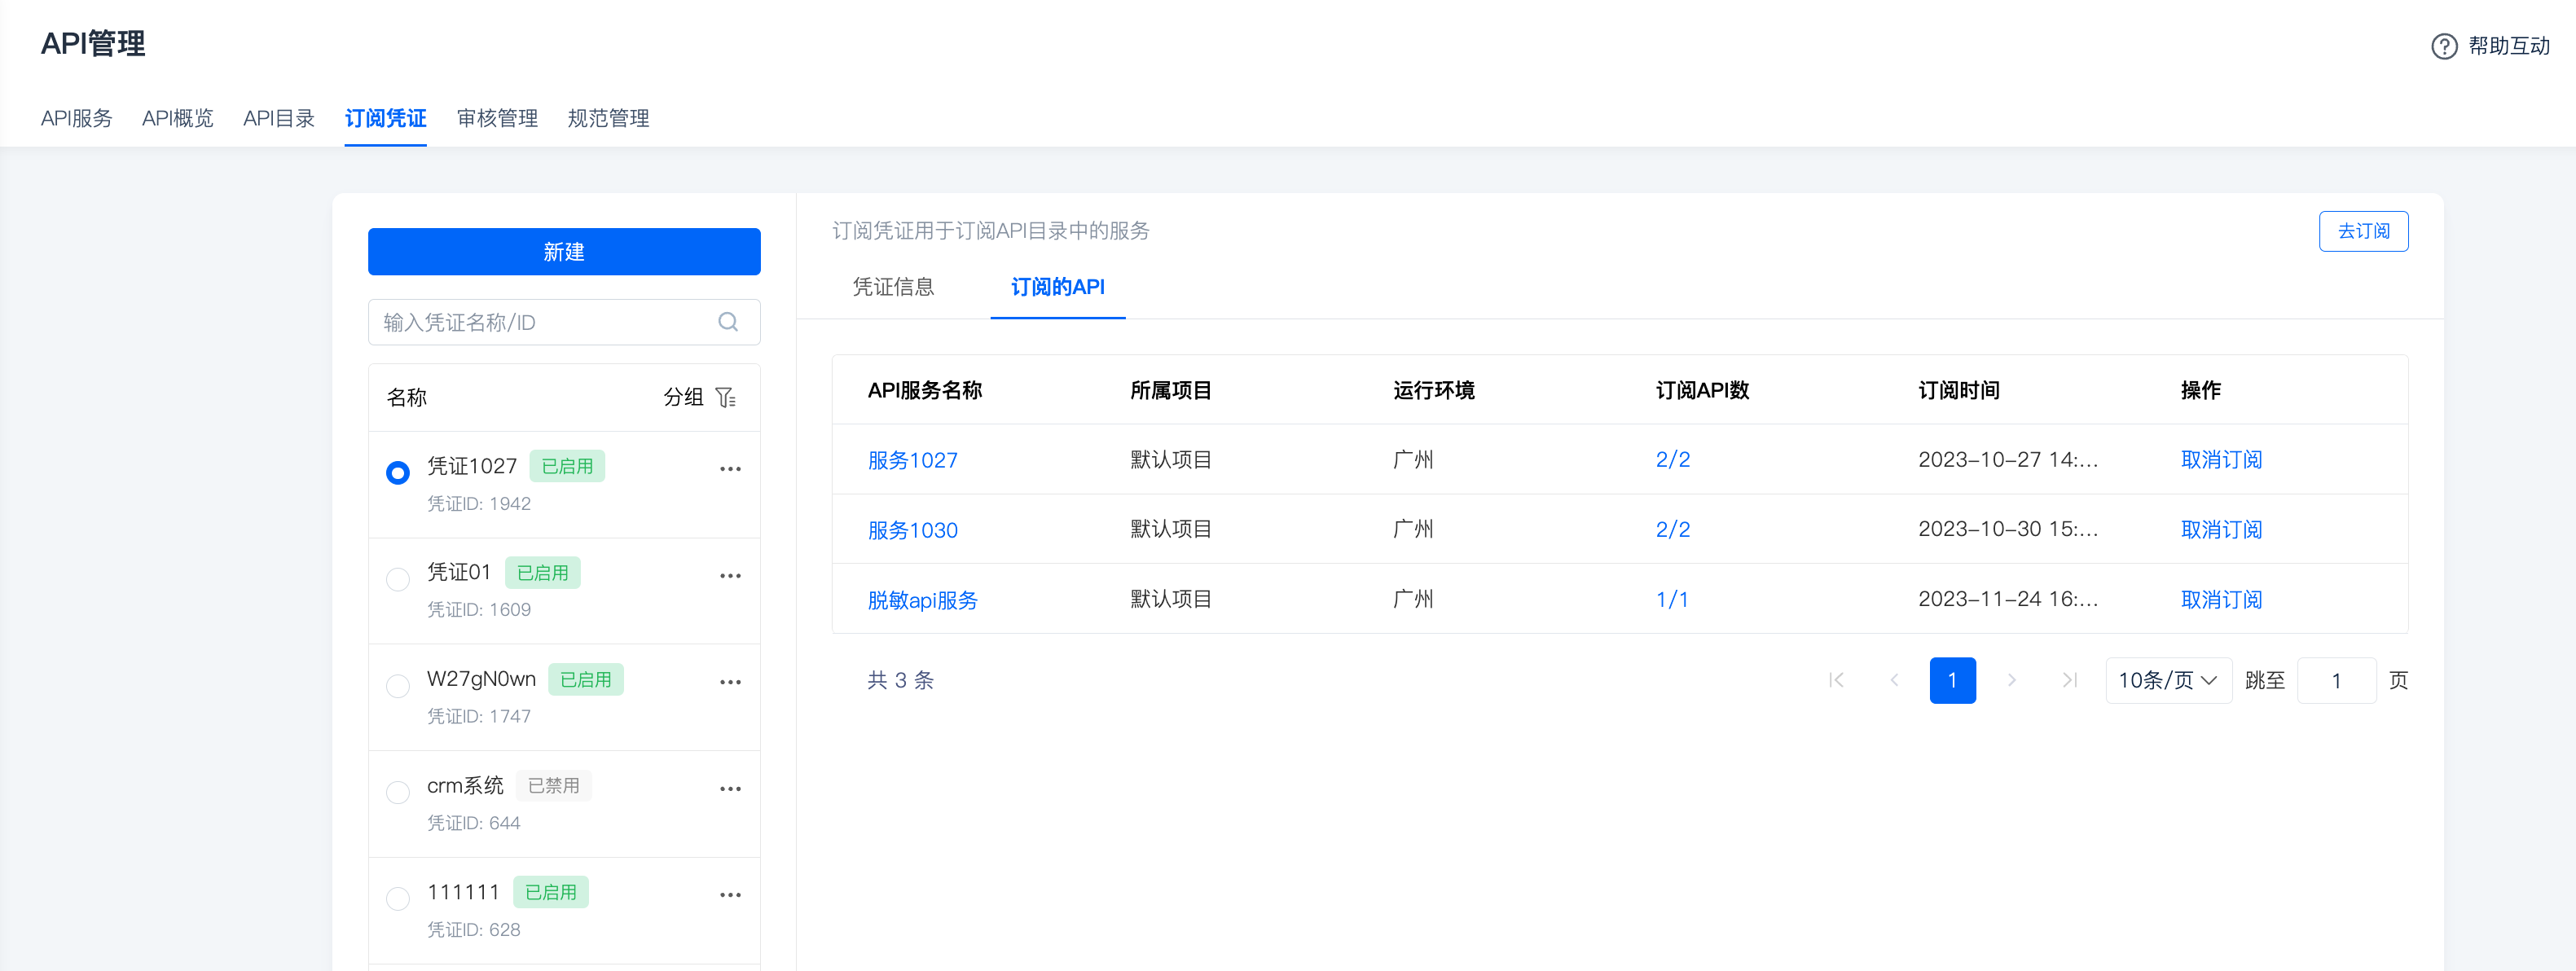The height and width of the screenshot is (971, 2576).
Task: Go to next page arrow
Action: point(2011,680)
